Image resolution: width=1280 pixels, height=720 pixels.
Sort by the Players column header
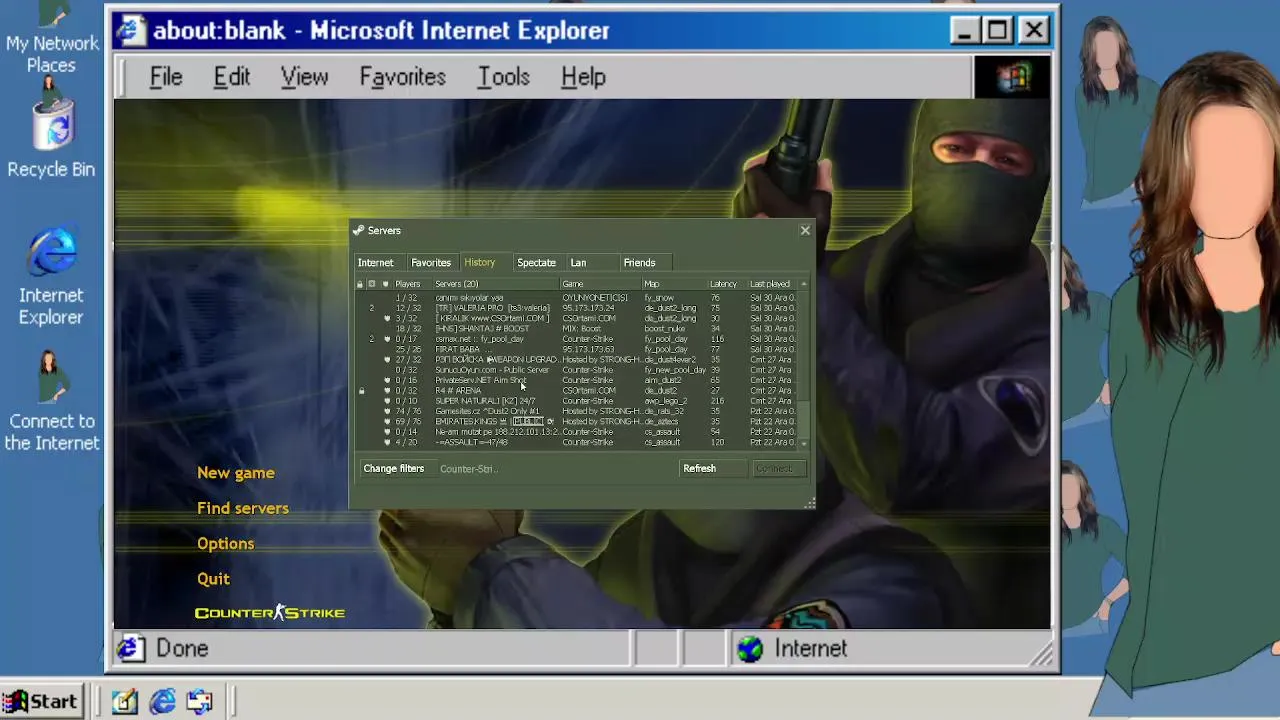(x=412, y=284)
